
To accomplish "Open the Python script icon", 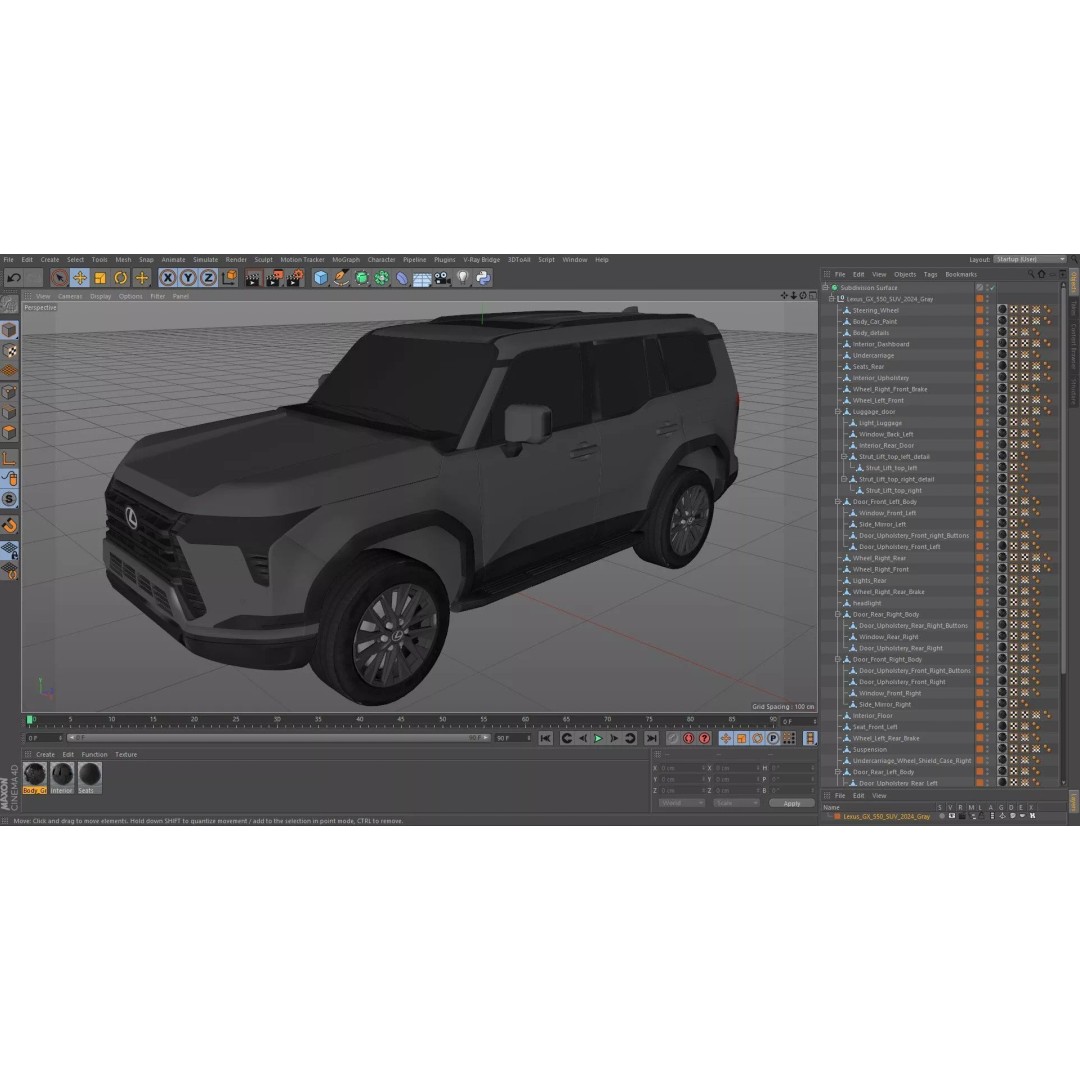I will (x=484, y=278).
